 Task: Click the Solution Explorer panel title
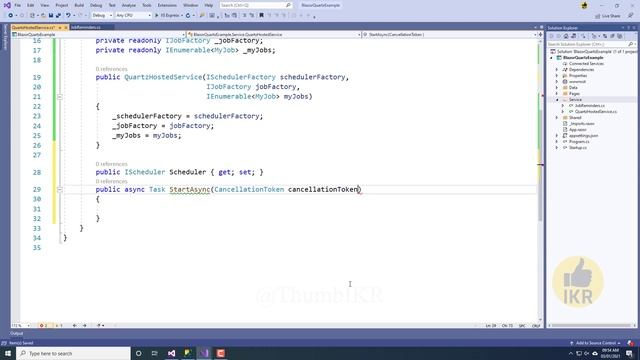562,28
